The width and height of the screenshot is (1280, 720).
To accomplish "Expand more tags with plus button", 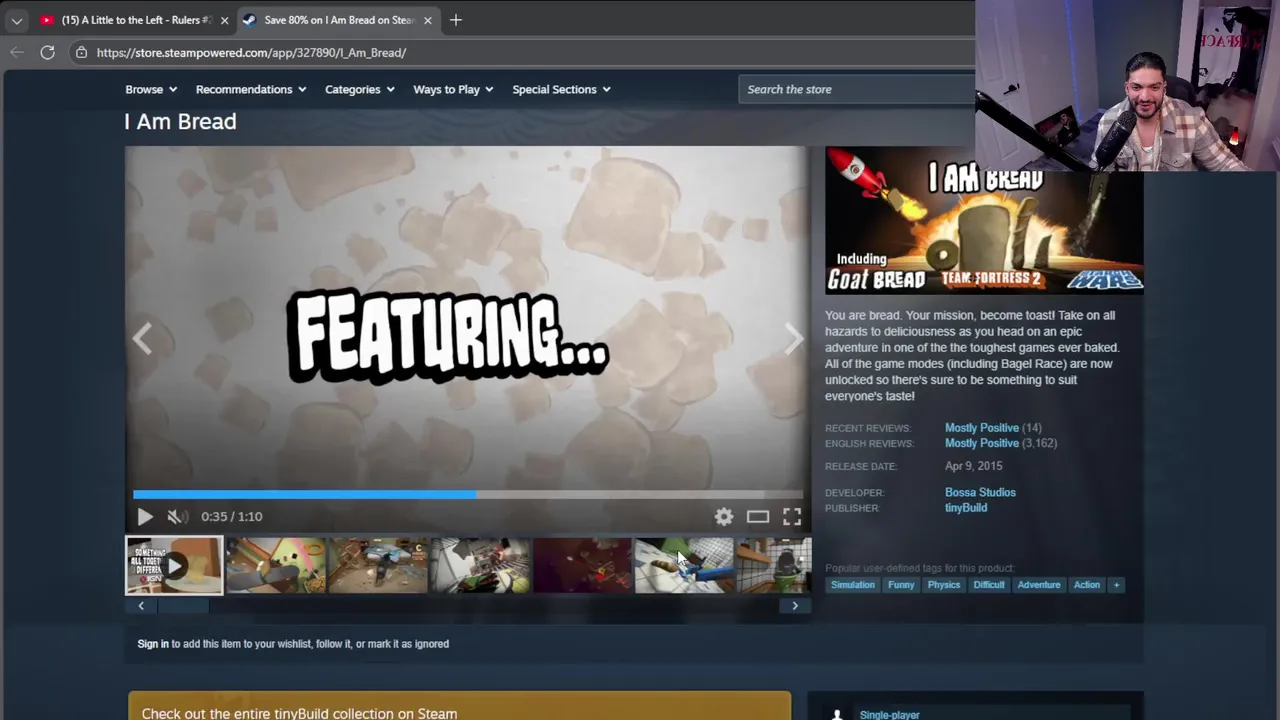I will pos(1116,585).
